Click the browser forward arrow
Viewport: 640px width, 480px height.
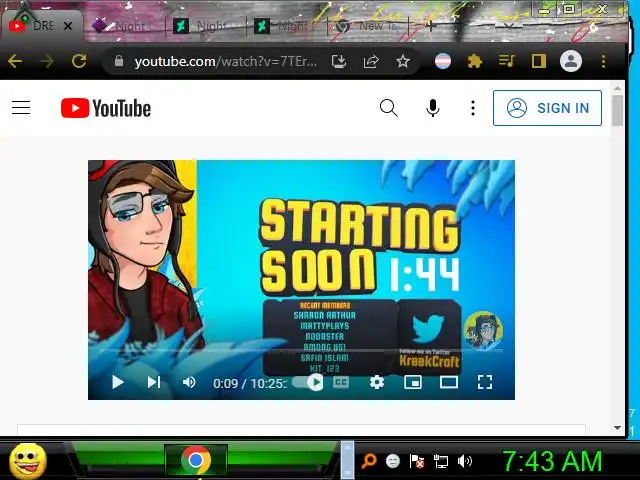(47, 61)
